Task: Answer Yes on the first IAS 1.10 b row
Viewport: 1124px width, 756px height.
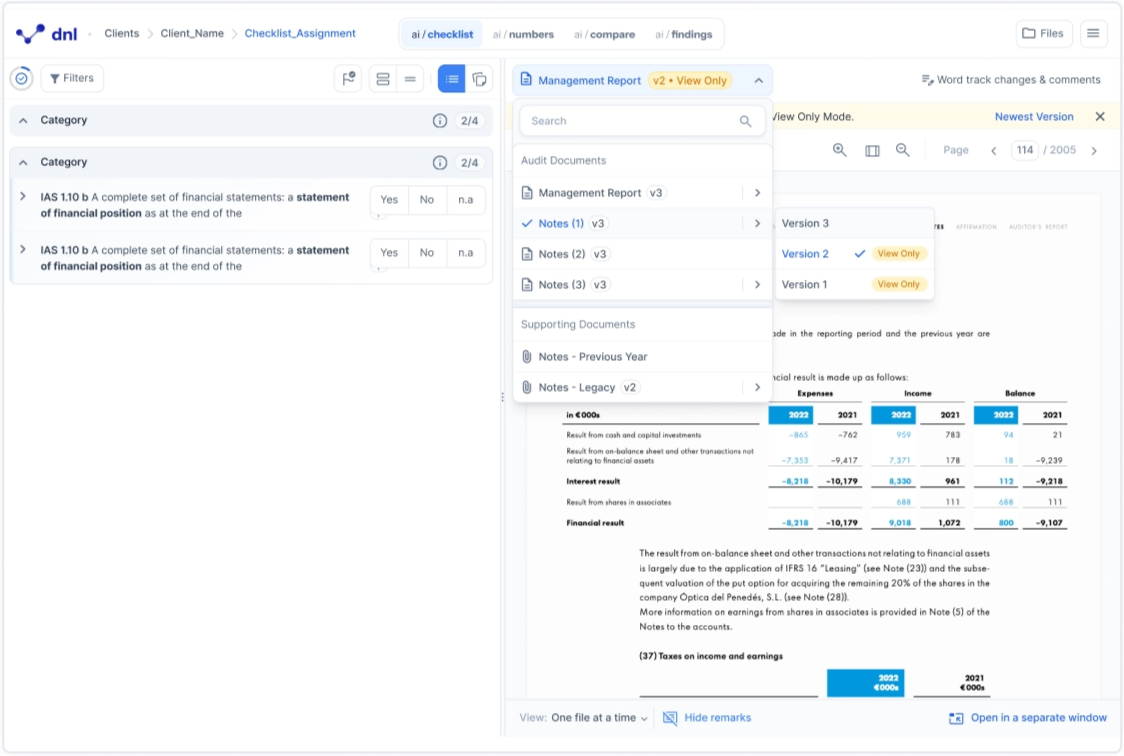Action: [389, 200]
